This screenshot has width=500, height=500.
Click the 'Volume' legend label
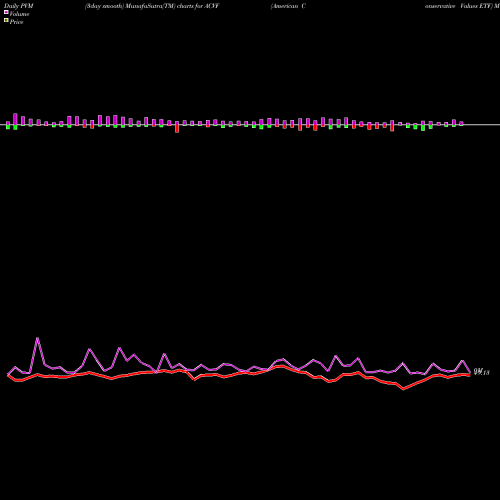coord(19,14)
